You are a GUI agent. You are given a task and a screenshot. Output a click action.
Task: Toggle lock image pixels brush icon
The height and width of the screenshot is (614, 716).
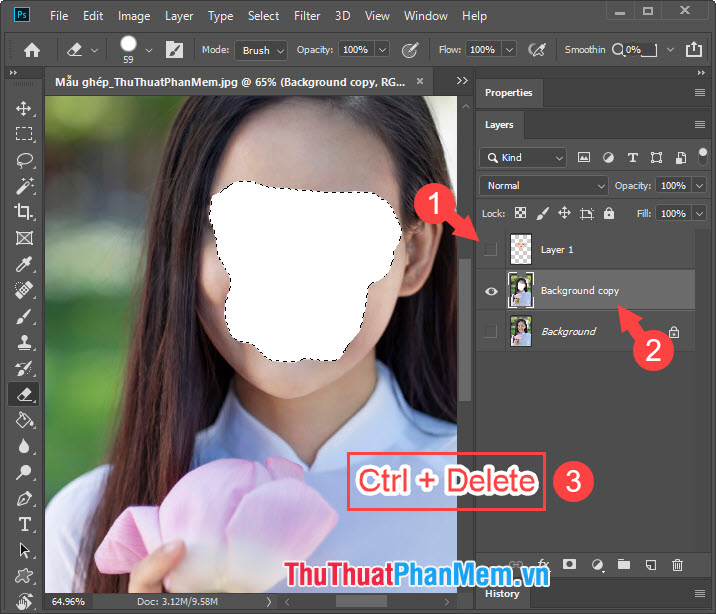coord(542,213)
